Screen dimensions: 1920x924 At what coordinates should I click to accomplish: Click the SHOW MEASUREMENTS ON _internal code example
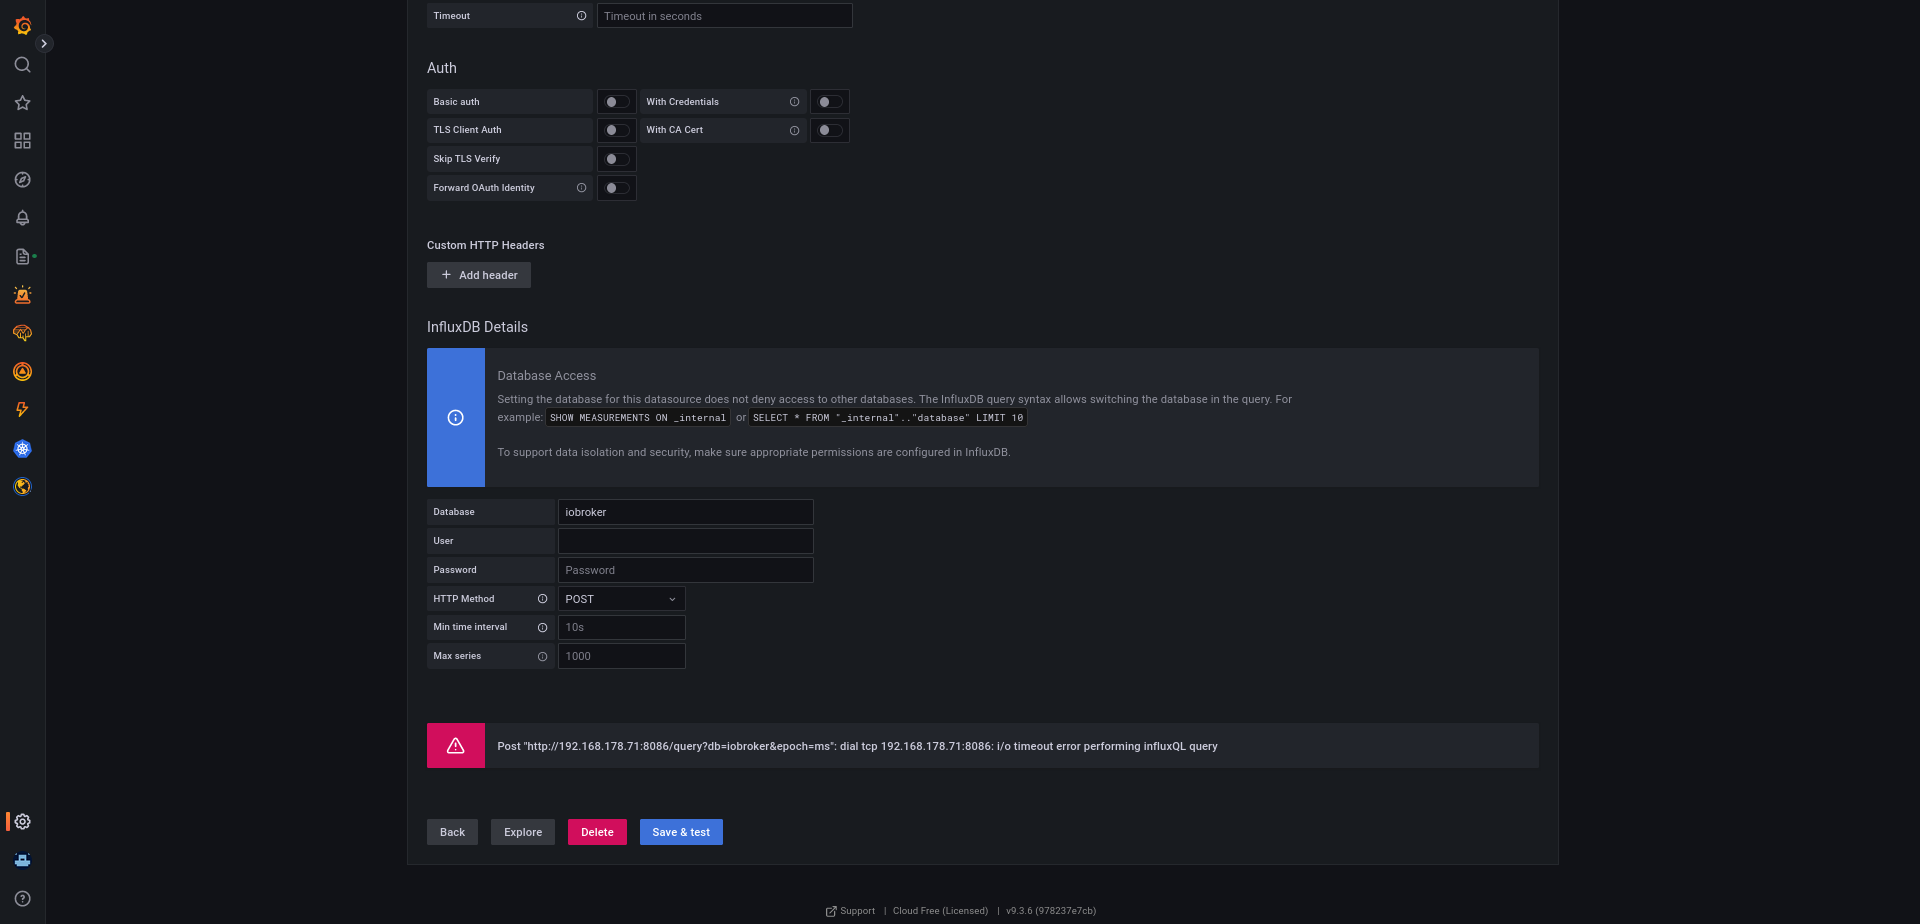click(x=638, y=418)
